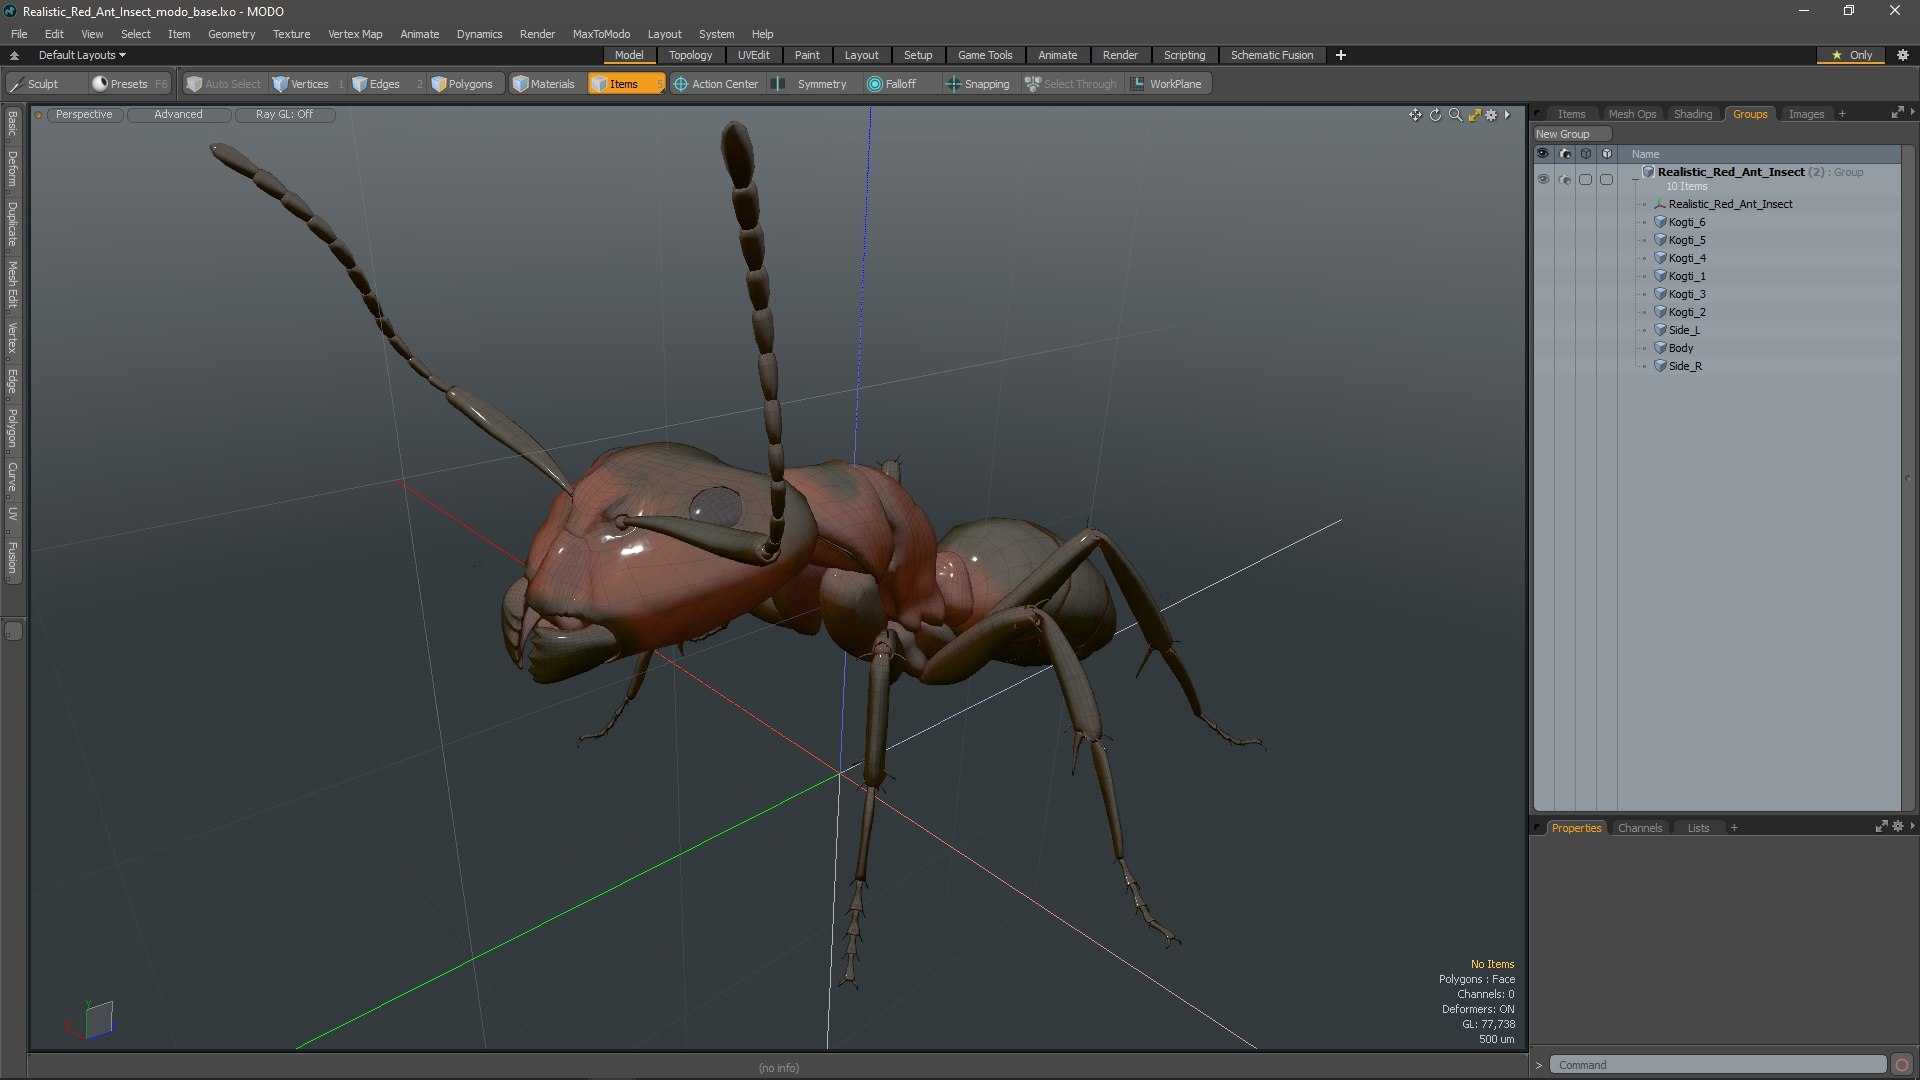1920x1080 pixels.
Task: Open the Geometry menu
Action: tap(231, 34)
